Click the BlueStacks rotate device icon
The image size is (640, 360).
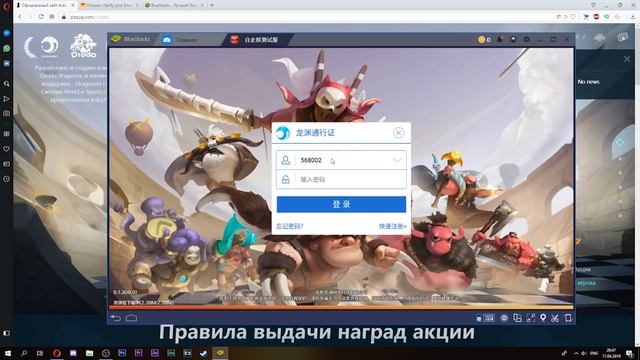coord(568,318)
